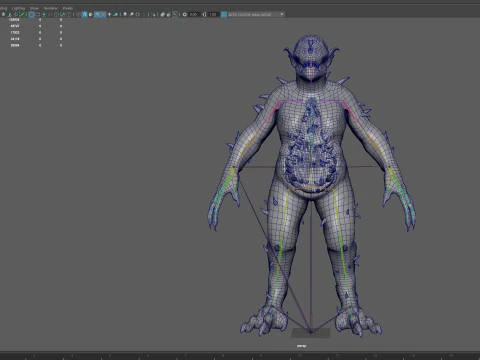Screen dimensions: 480x360
Task: Switch viewport to Wireframe shading
Action: pyautogui.click(x=78, y=14)
